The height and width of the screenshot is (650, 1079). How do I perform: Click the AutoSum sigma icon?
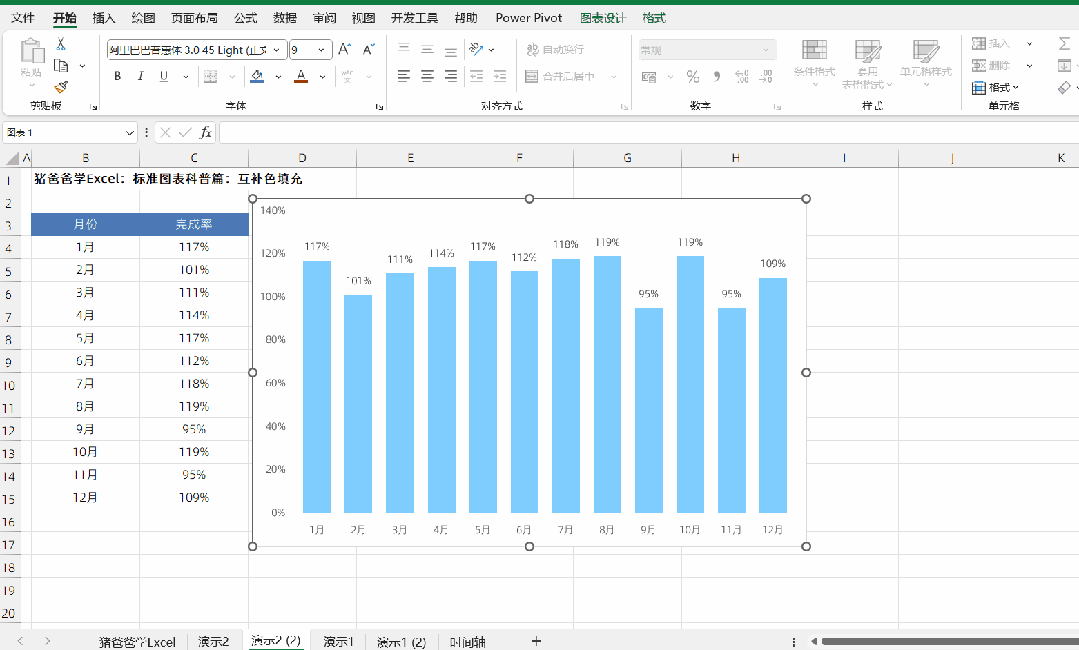(x=1065, y=43)
